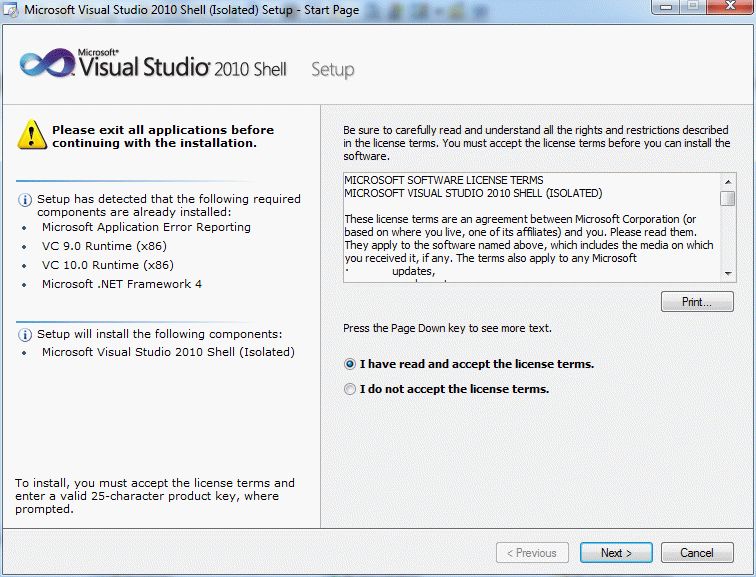Click info icon beside already installed components
Viewport: 756px width, 577px height.
(25, 200)
